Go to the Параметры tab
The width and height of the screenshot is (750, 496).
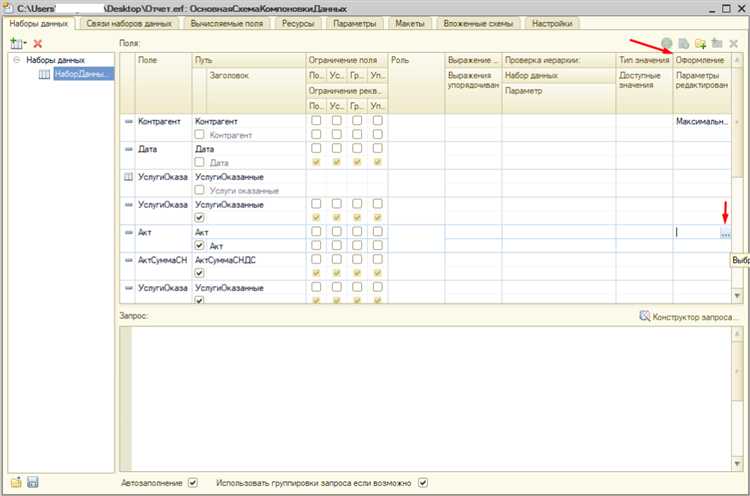coord(354,23)
